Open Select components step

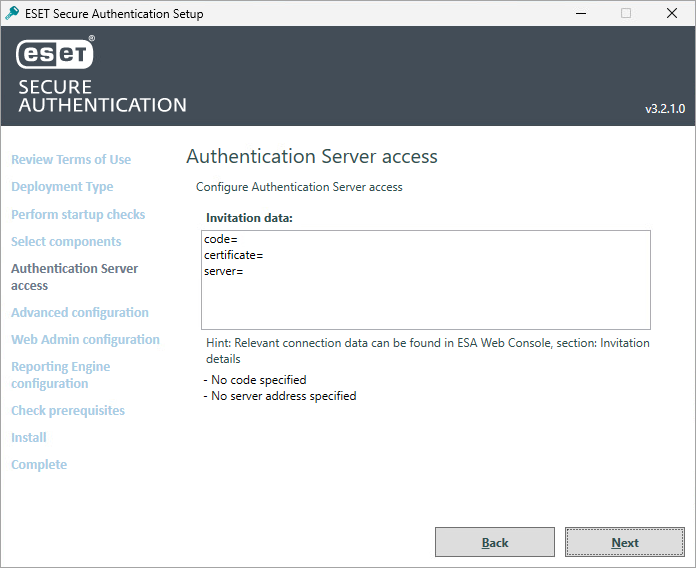(66, 241)
